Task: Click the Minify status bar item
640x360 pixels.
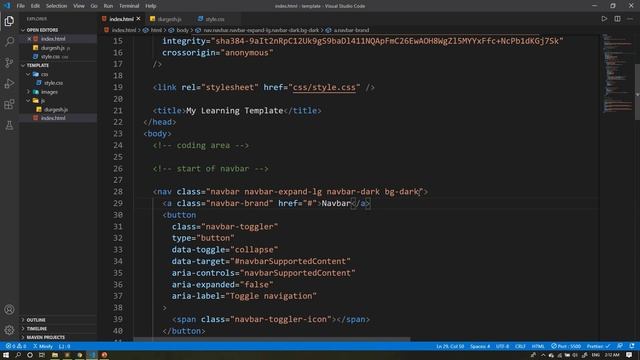Action: pos(43,346)
